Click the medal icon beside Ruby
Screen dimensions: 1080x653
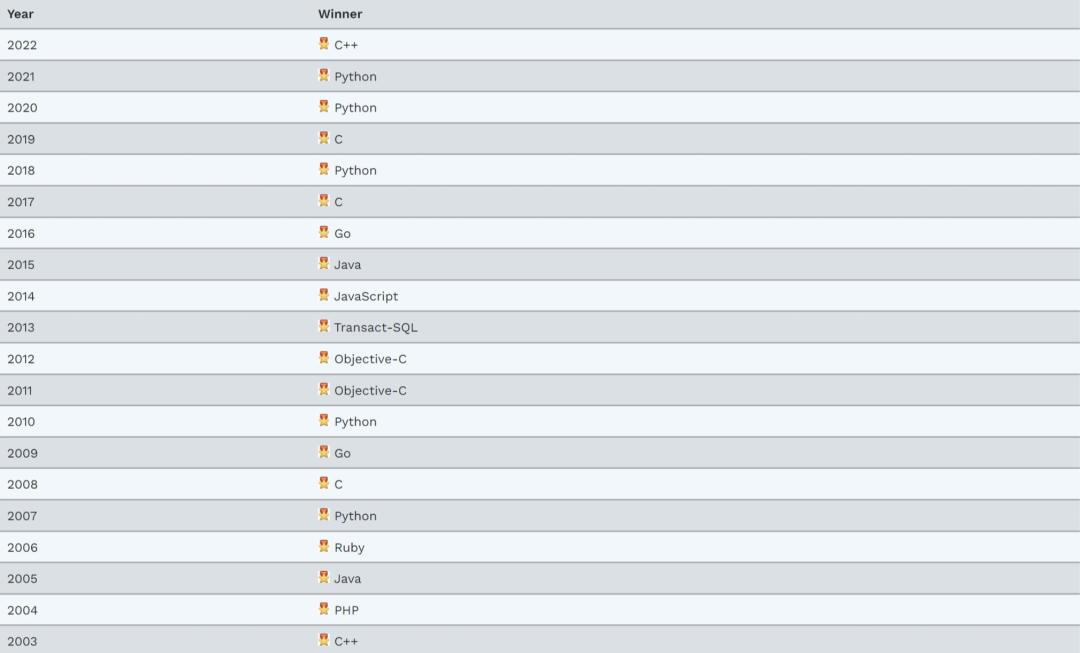(x=324, y=546)
